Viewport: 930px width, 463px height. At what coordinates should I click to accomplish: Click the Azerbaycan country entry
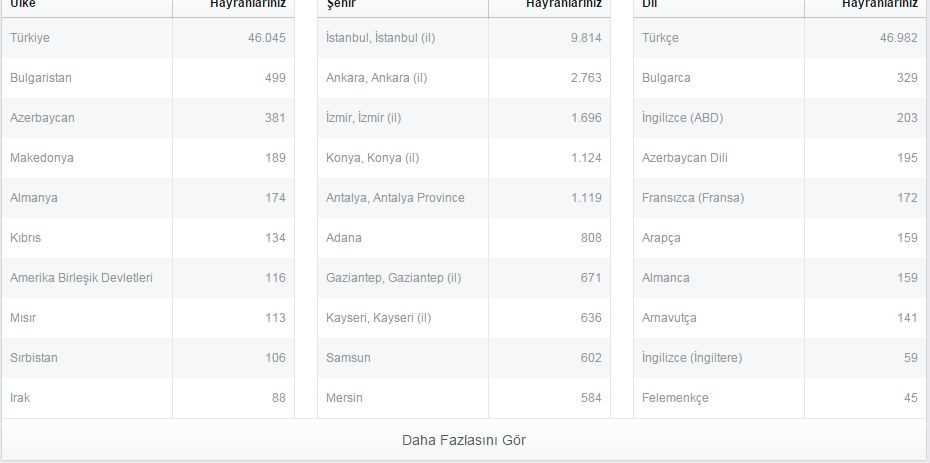click(148, 118)
